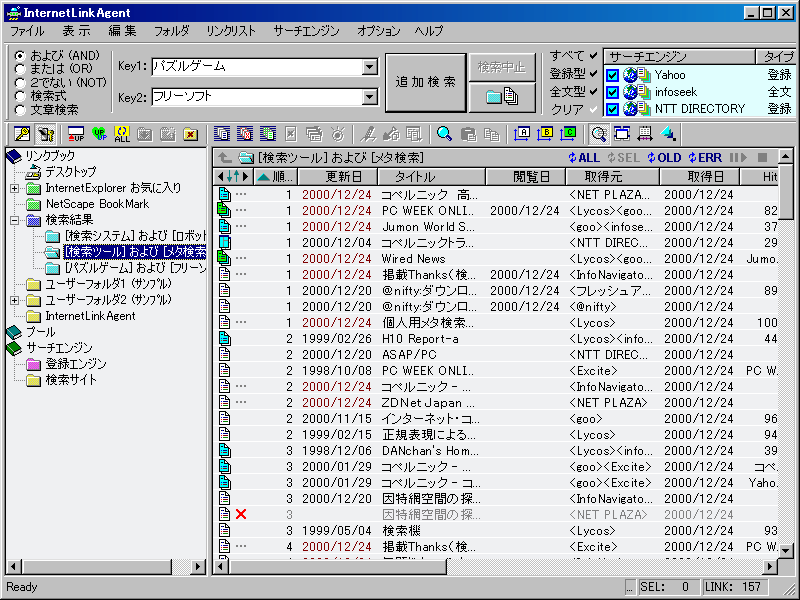Click the open folder icon beside the search title
This screenshot has width=800, height=600.
[x=246, y=158]
